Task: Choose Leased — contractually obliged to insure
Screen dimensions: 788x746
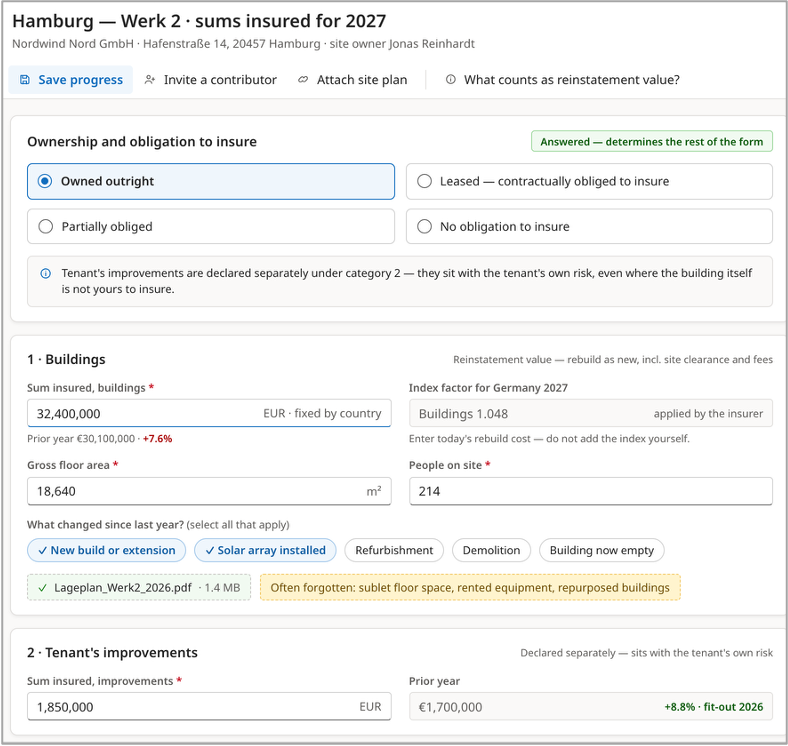Action: tap(589, 181)
